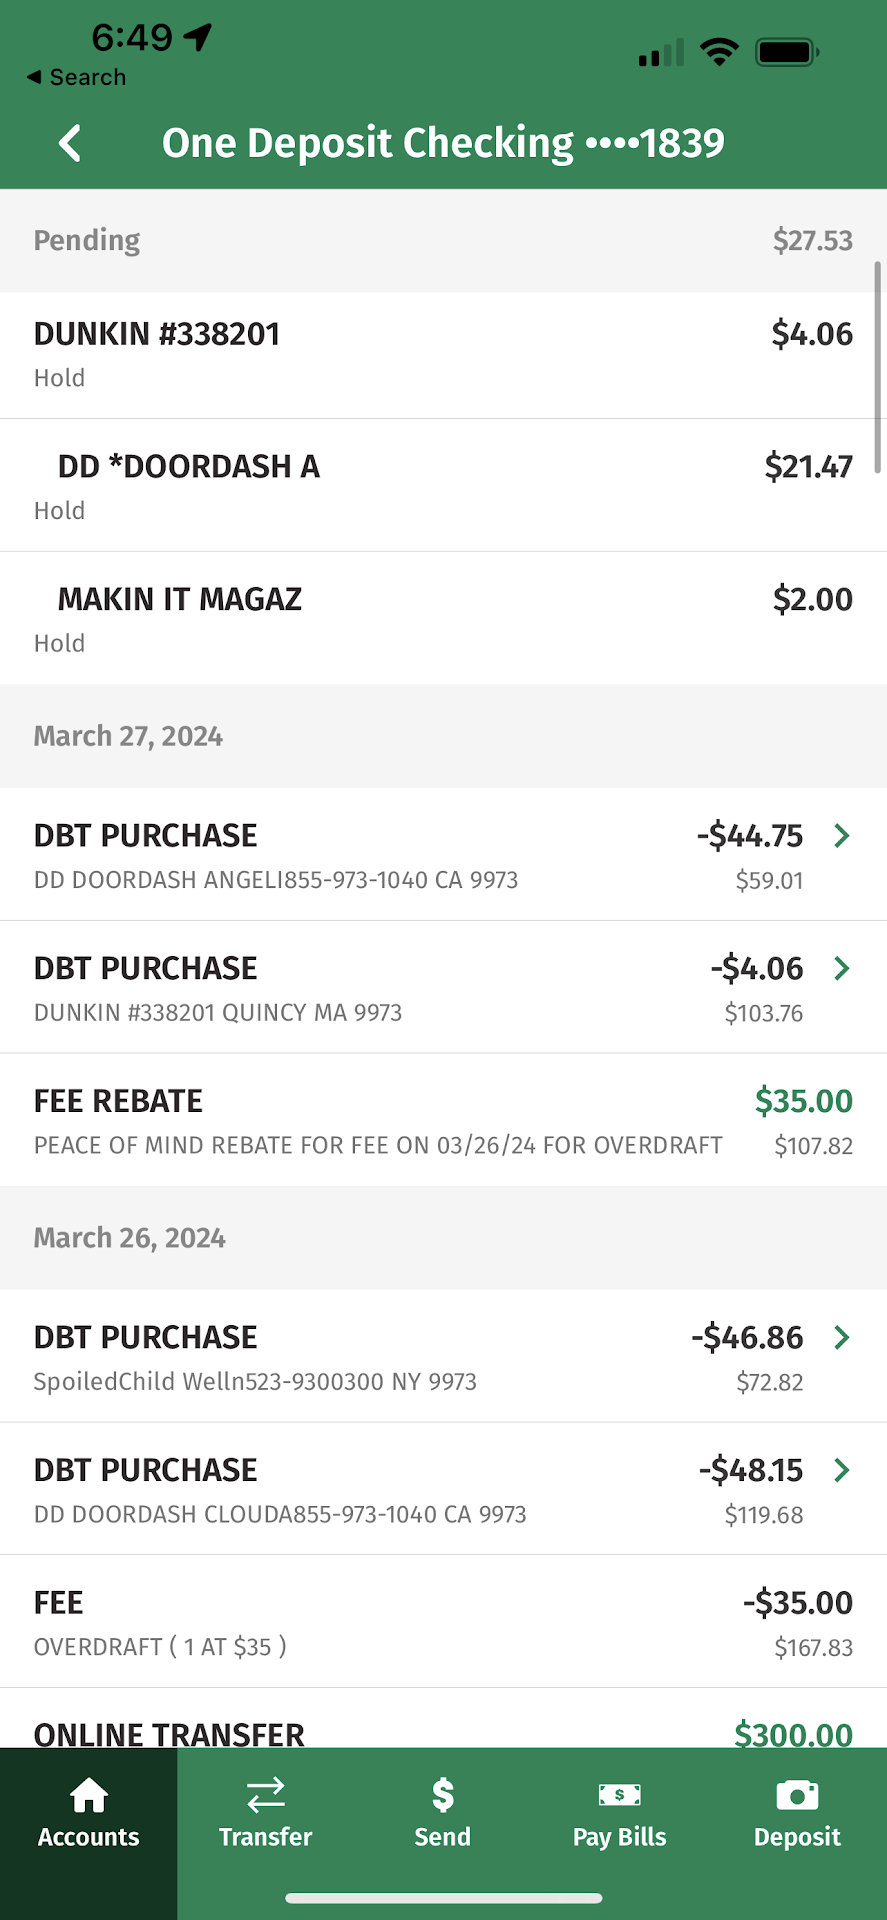Open the MAKIN IT MAGAZ pending transaction

[x=443, y=618]
